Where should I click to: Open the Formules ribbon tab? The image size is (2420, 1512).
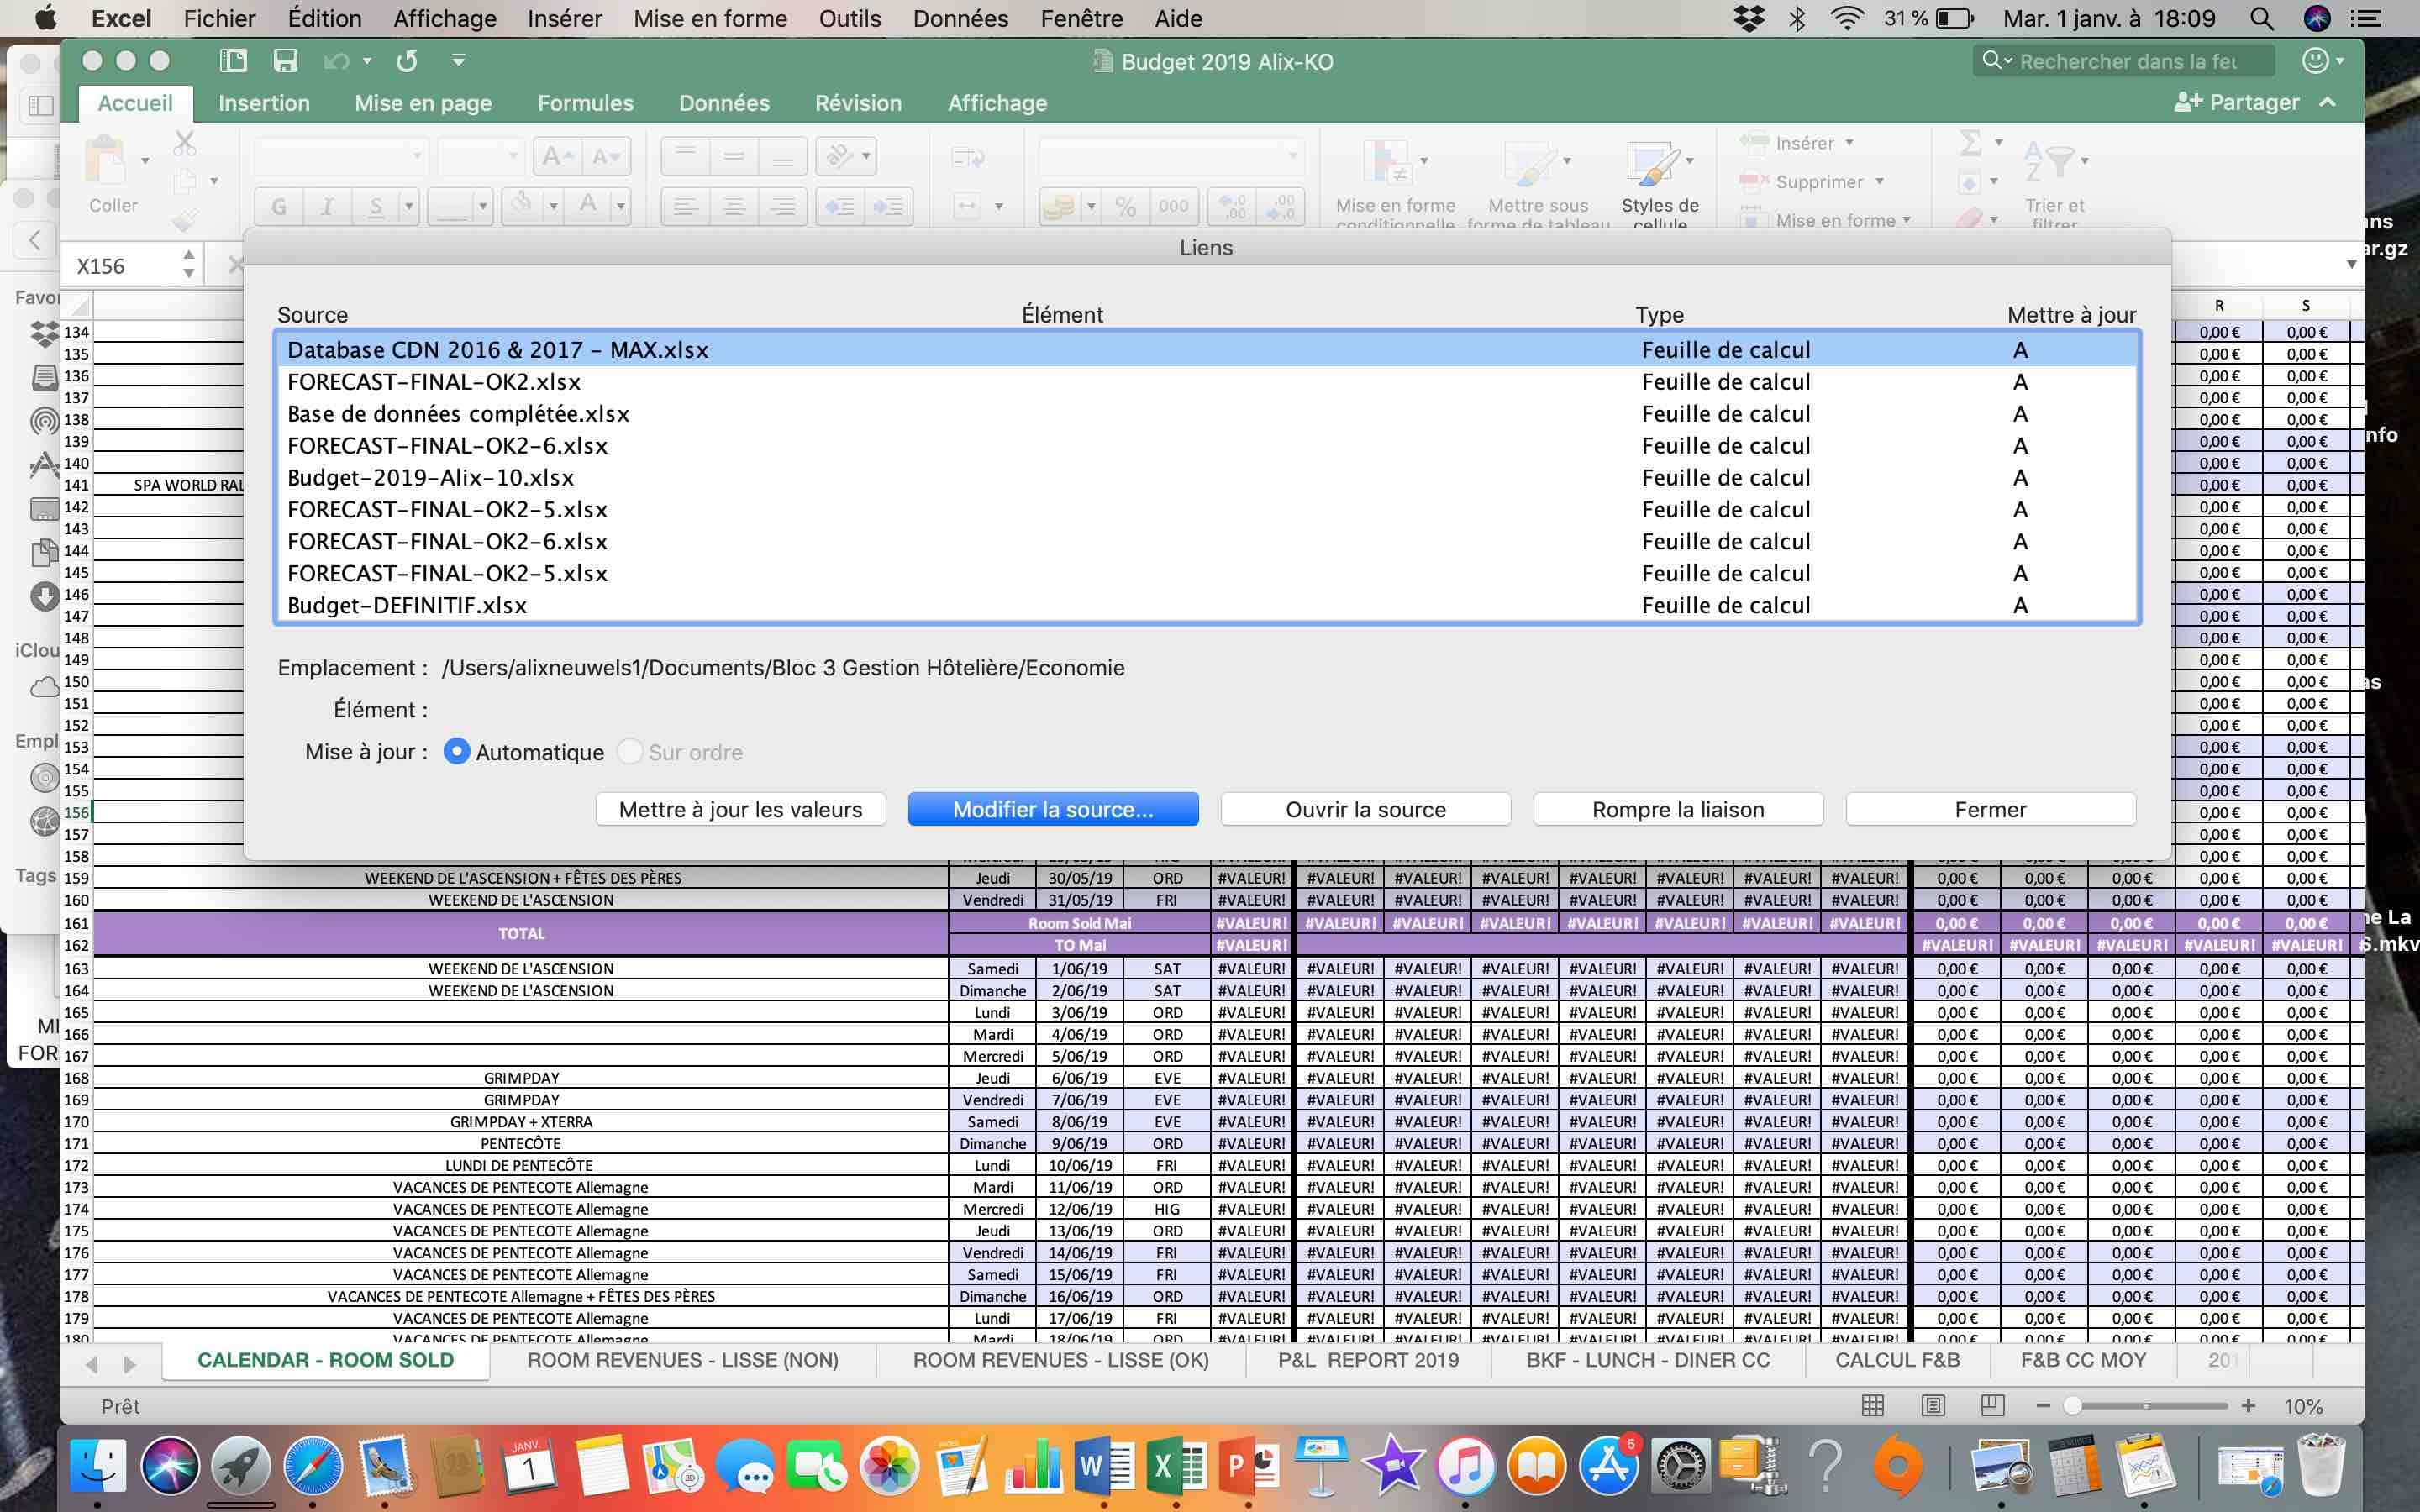(x=585, y=103)
